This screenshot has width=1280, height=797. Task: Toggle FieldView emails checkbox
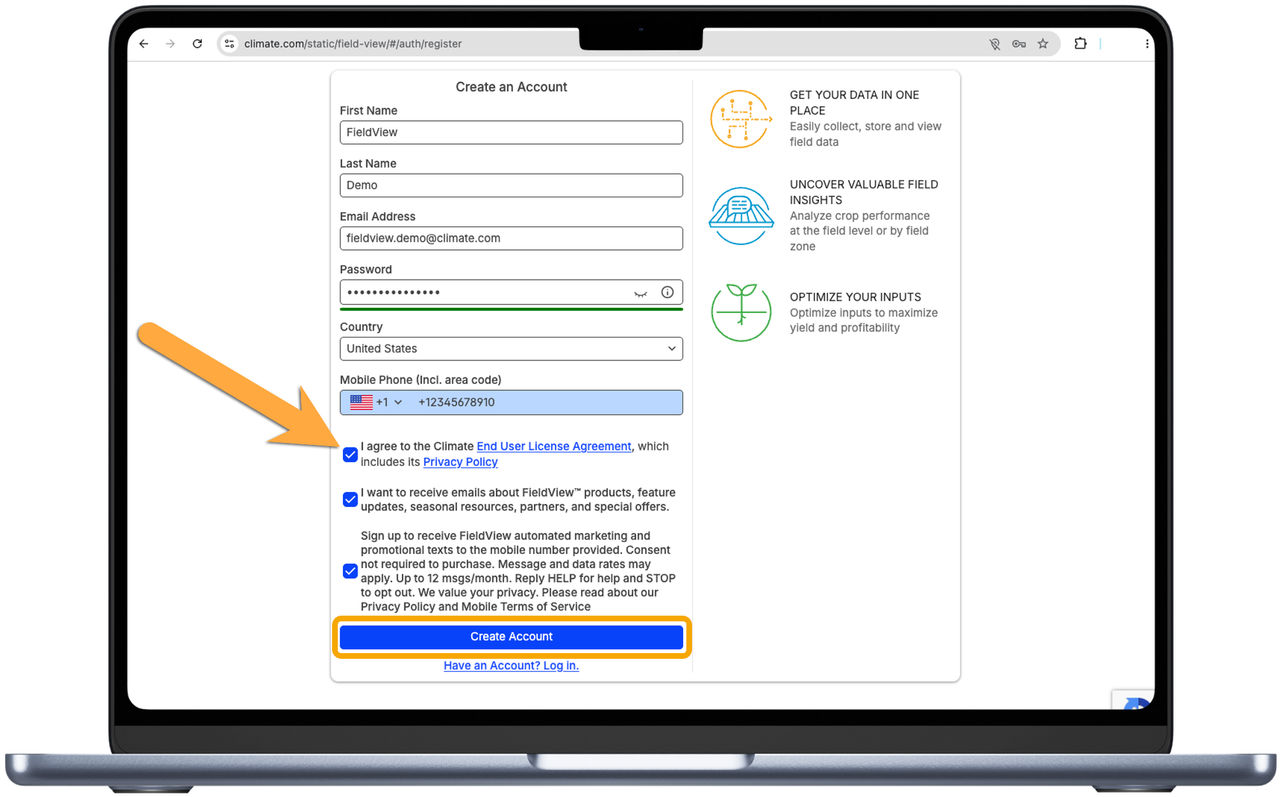point(350,500)
